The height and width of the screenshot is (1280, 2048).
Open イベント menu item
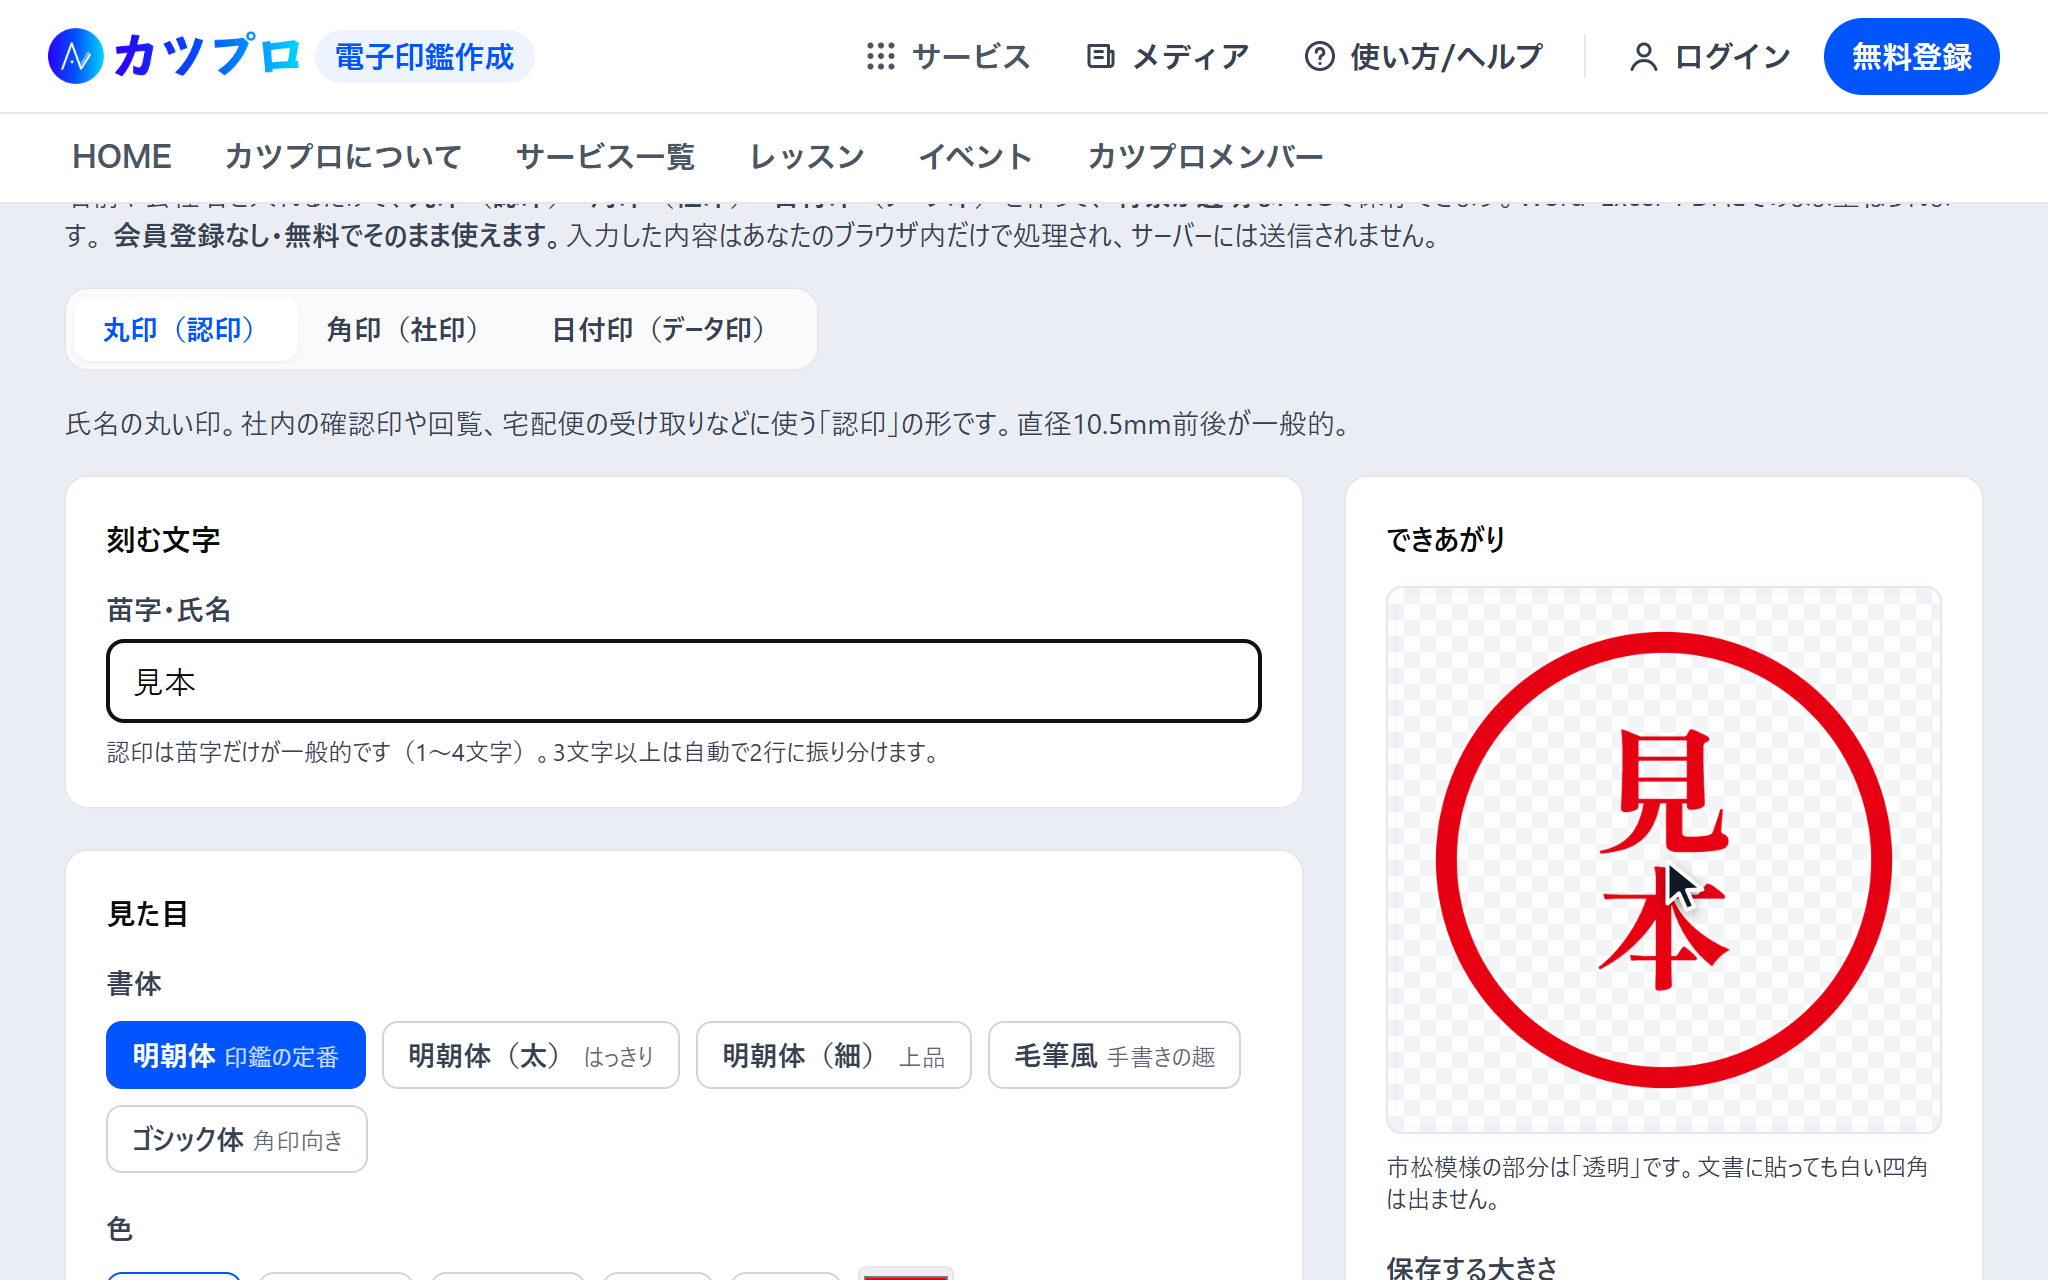pyautogui.click(x=975, y=156)
